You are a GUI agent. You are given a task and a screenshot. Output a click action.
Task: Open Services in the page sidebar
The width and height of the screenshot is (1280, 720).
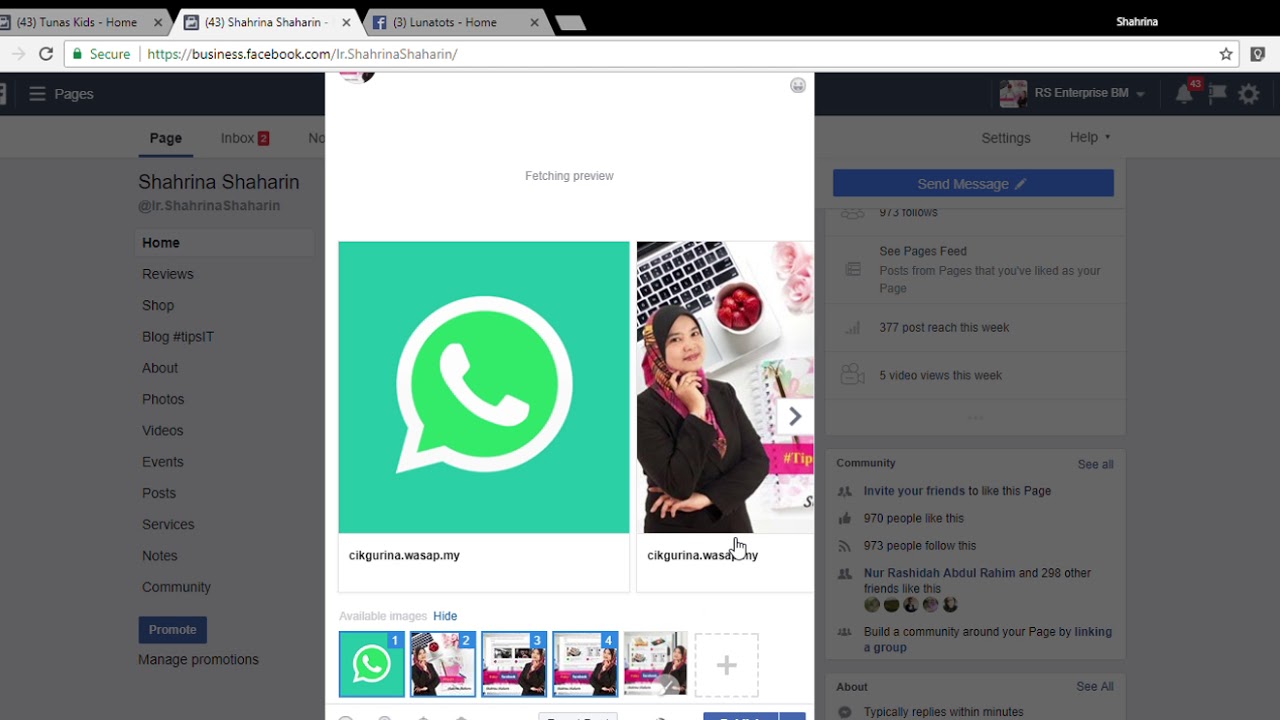[168, 524]
